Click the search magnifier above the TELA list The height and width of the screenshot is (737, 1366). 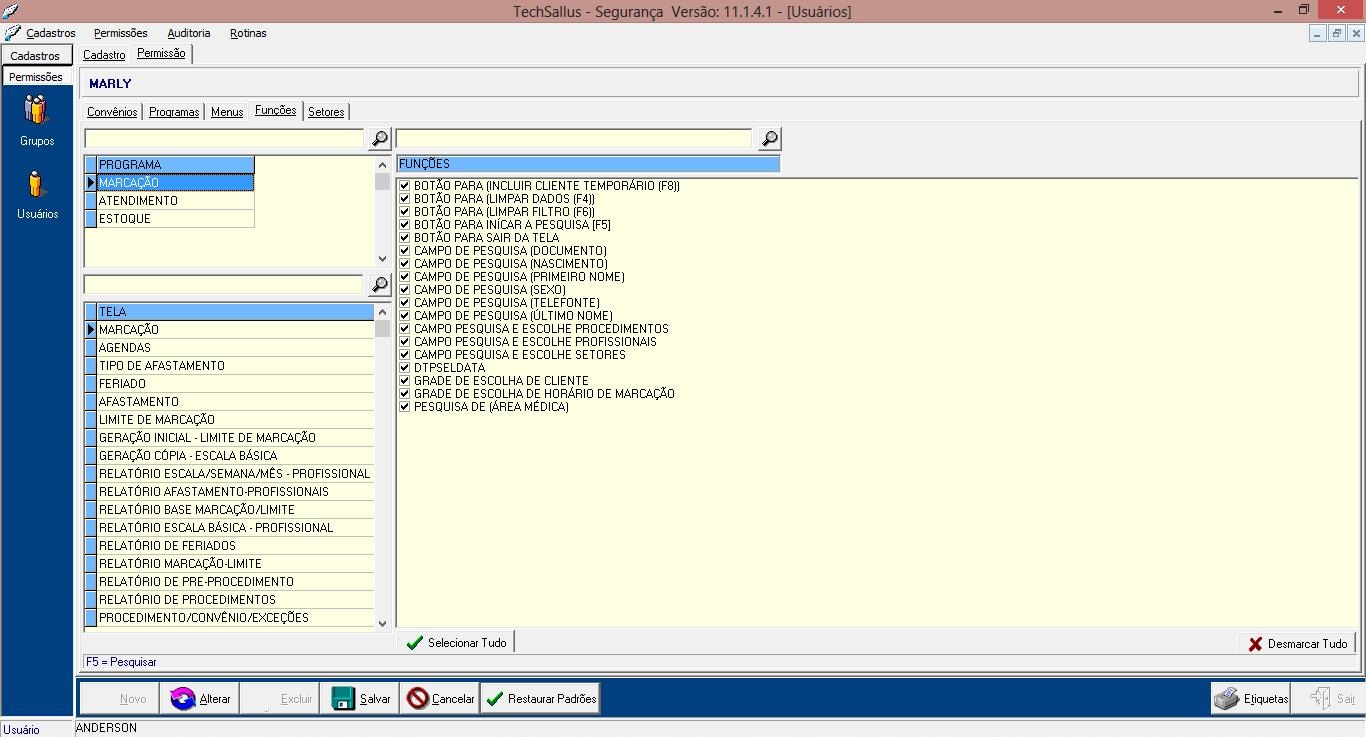(x=380, y=285)
